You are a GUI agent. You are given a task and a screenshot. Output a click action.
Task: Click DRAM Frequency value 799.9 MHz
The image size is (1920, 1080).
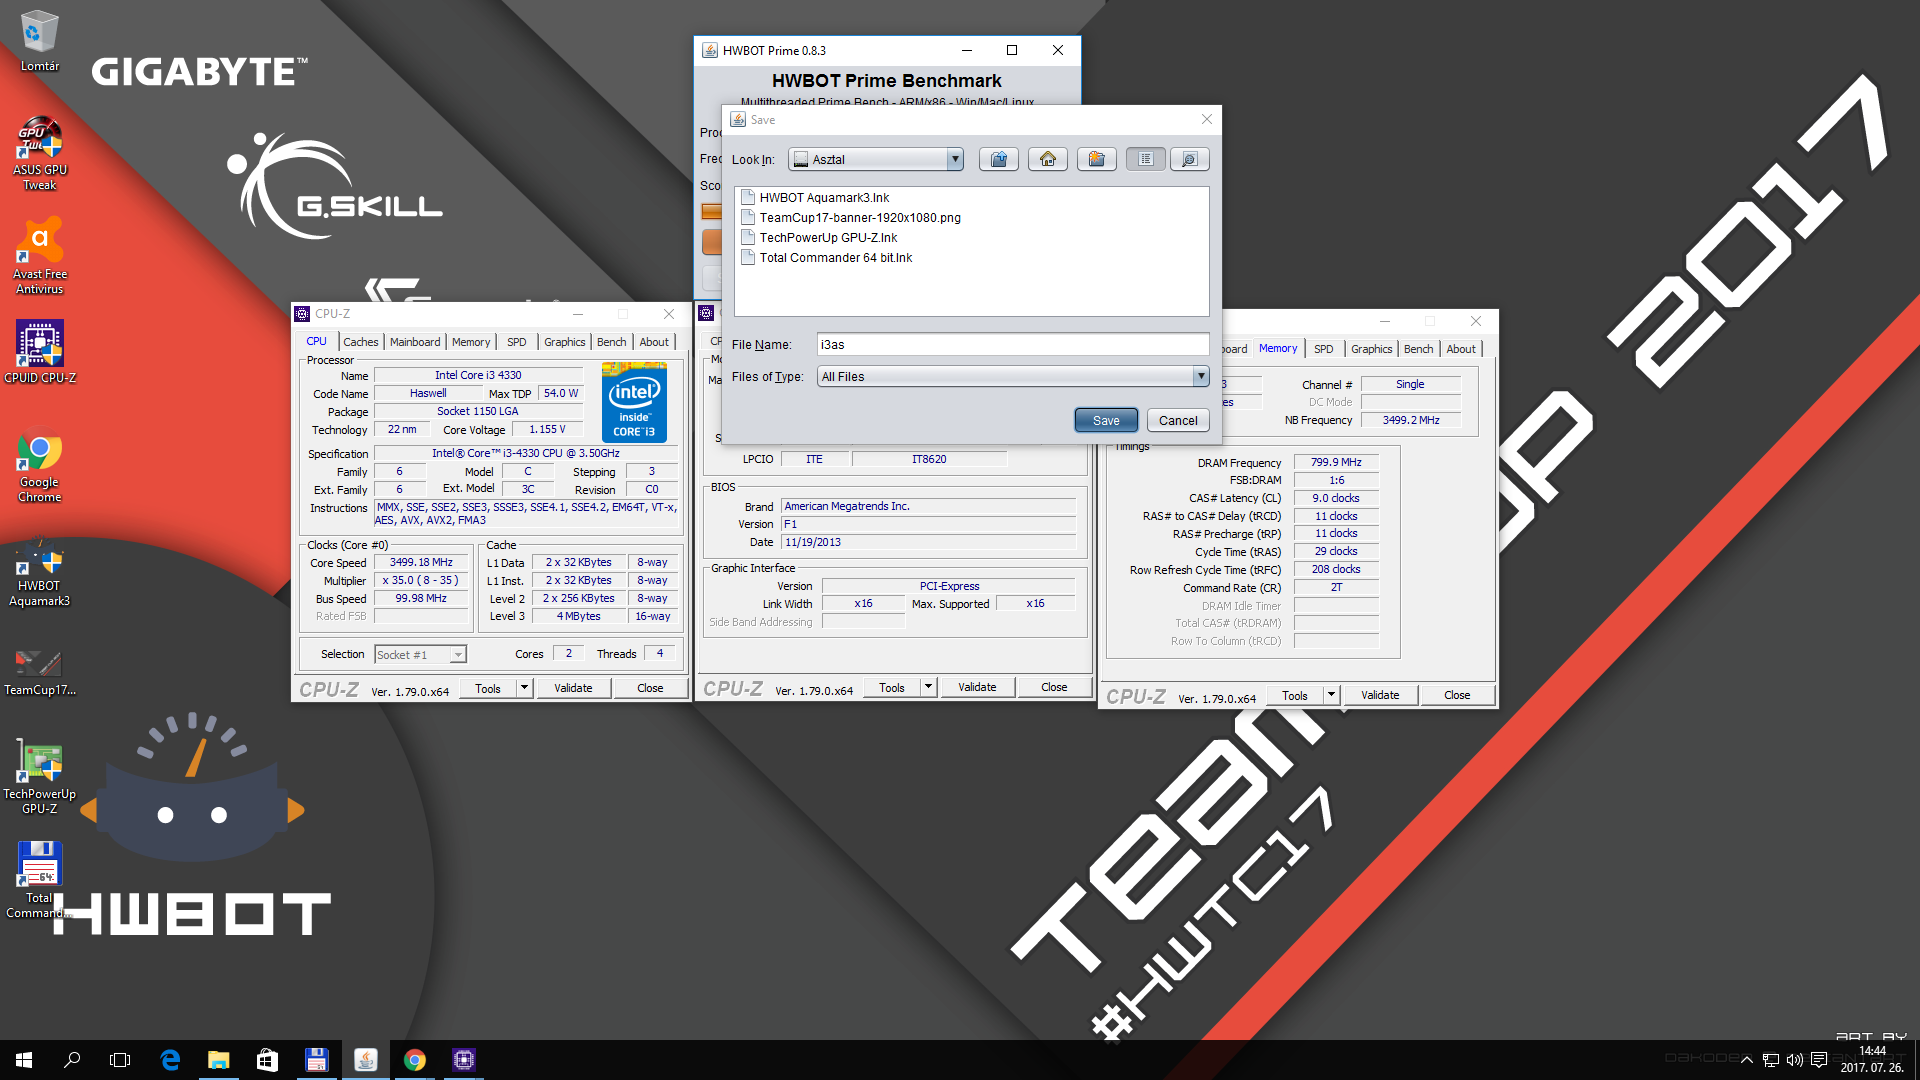1336,462
